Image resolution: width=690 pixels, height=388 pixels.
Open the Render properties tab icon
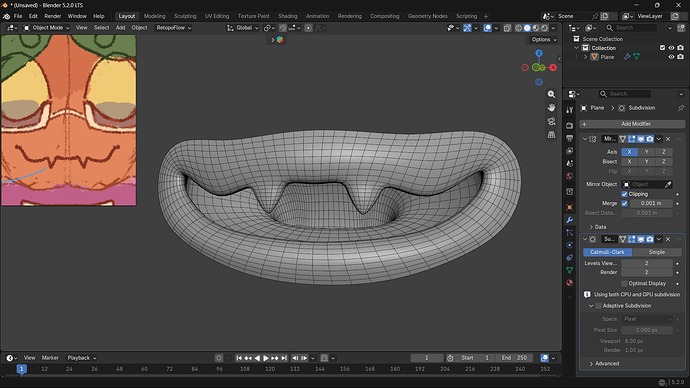click(x=569, y=126)
